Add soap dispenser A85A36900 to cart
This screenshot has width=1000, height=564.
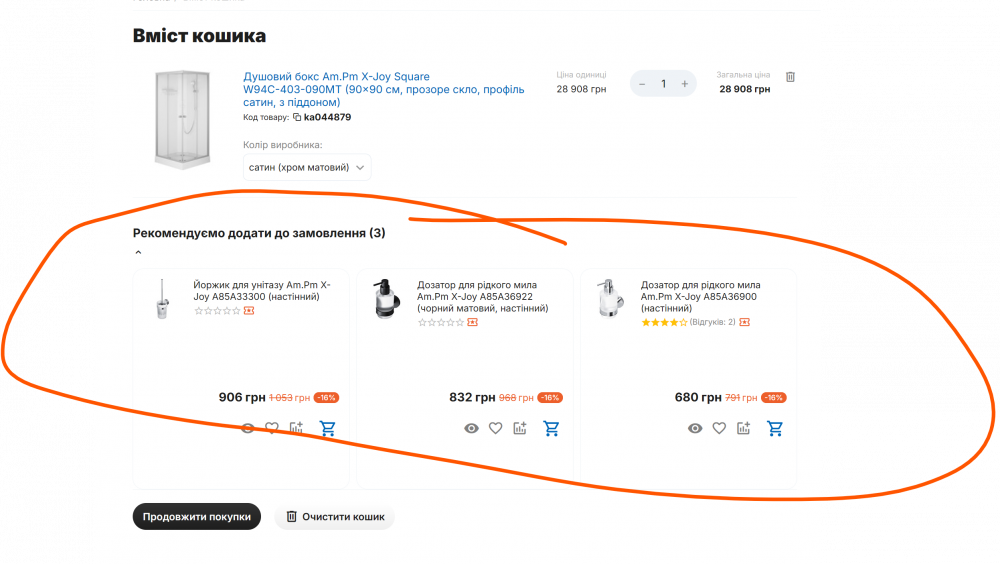click(x=775, y=429)
